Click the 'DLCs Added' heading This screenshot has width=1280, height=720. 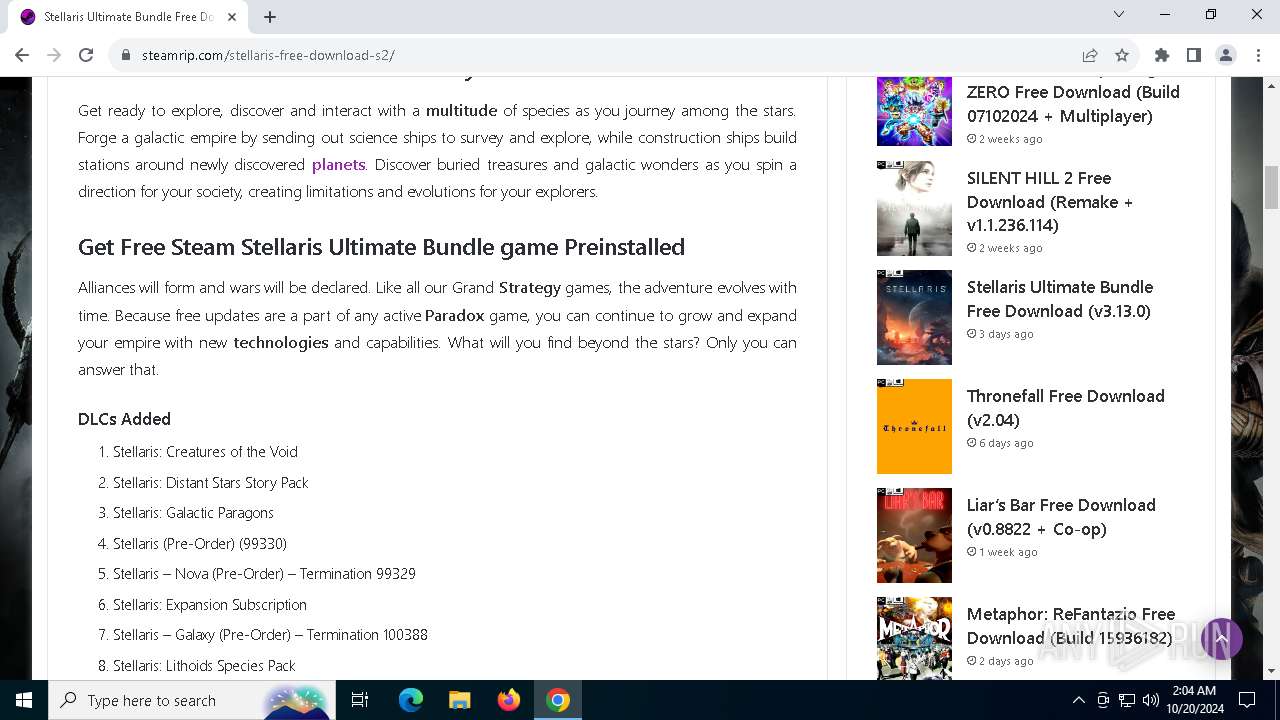tap(124, 419)
